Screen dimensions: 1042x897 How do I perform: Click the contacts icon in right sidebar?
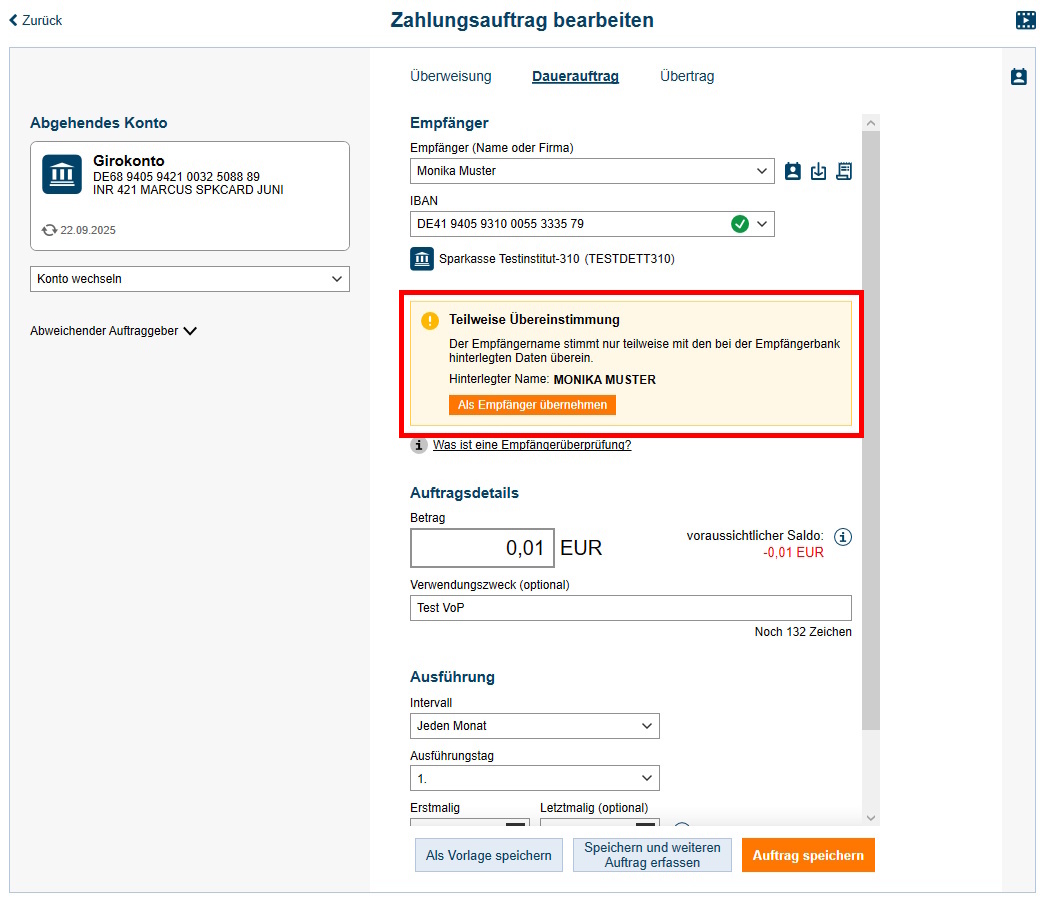pyautogui.click(x=1018, y=77)
